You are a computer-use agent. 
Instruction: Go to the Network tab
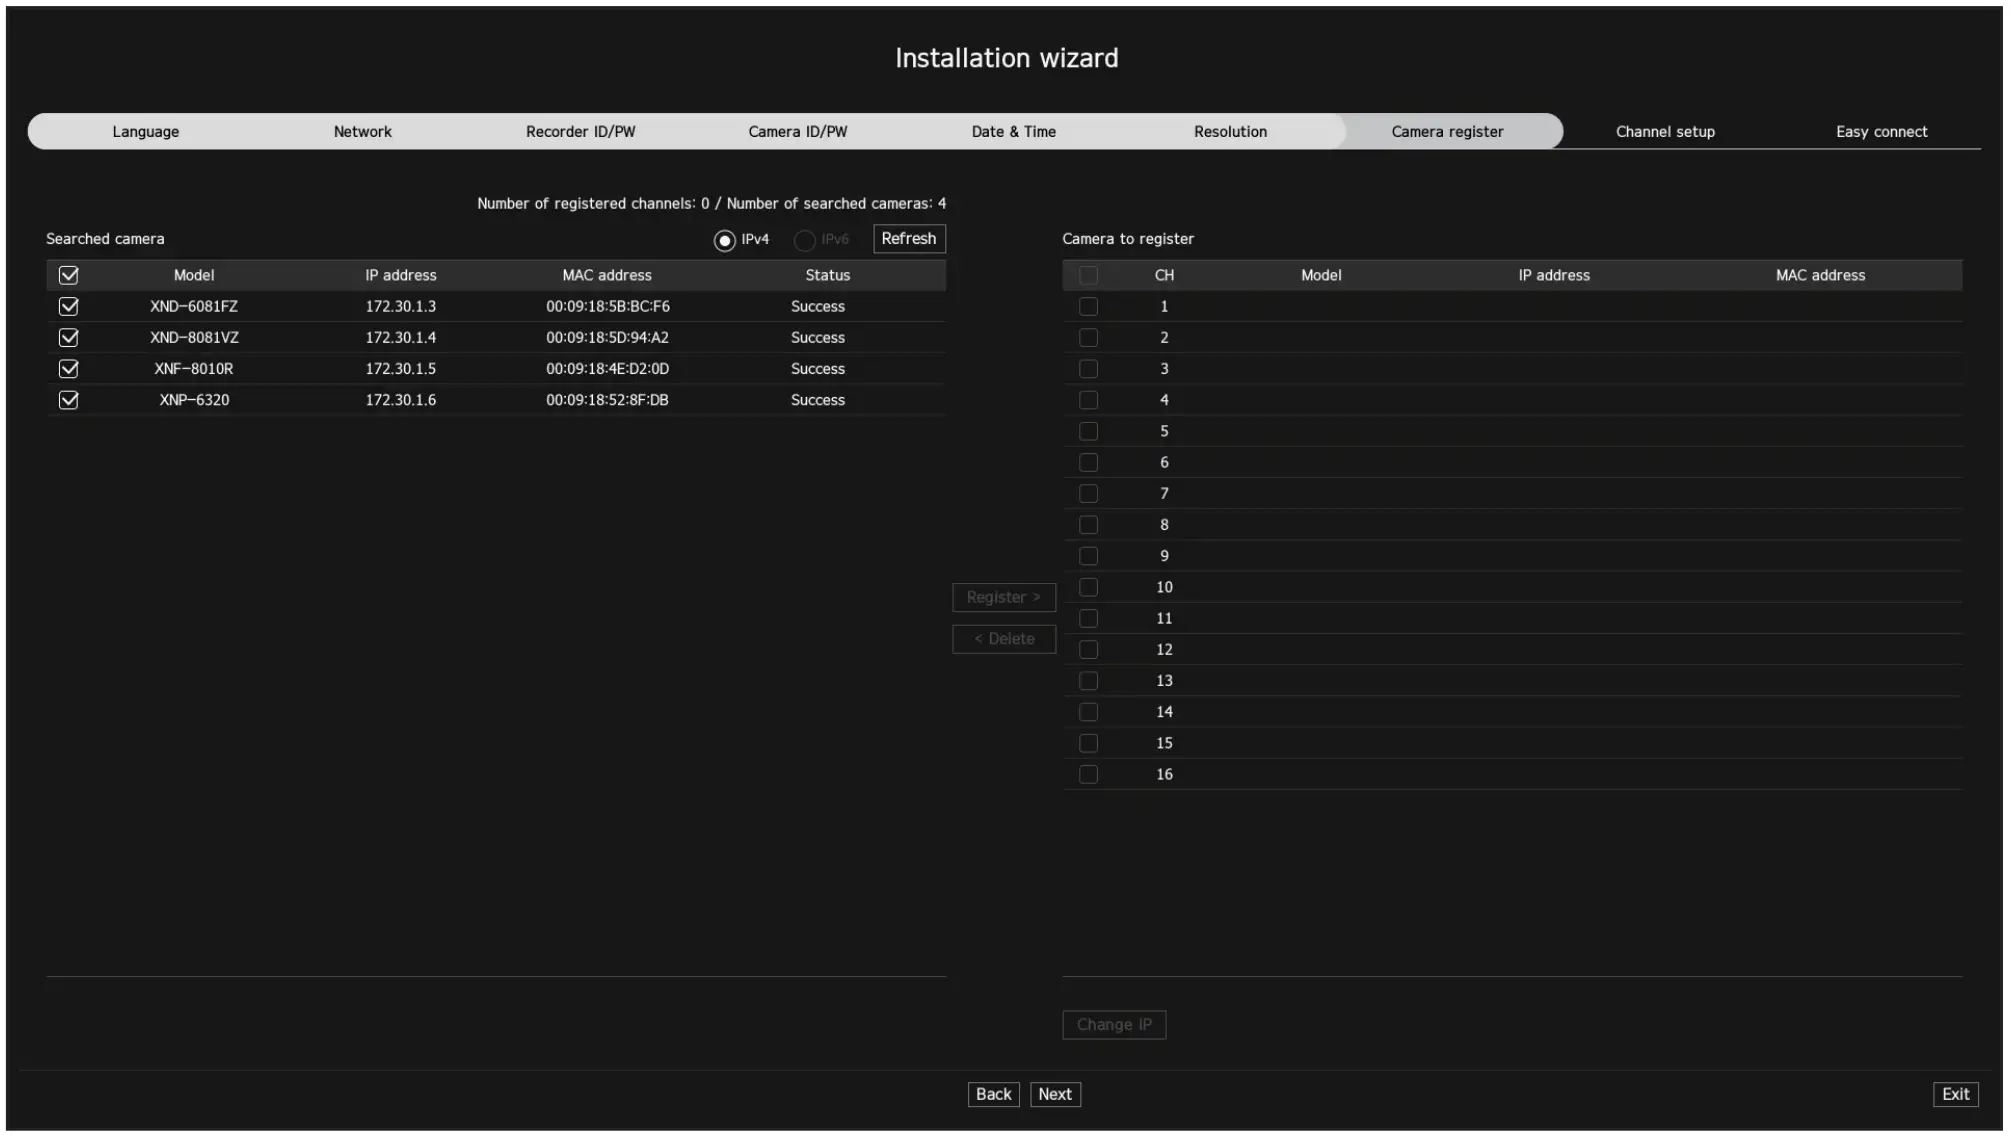click(362, 131)
